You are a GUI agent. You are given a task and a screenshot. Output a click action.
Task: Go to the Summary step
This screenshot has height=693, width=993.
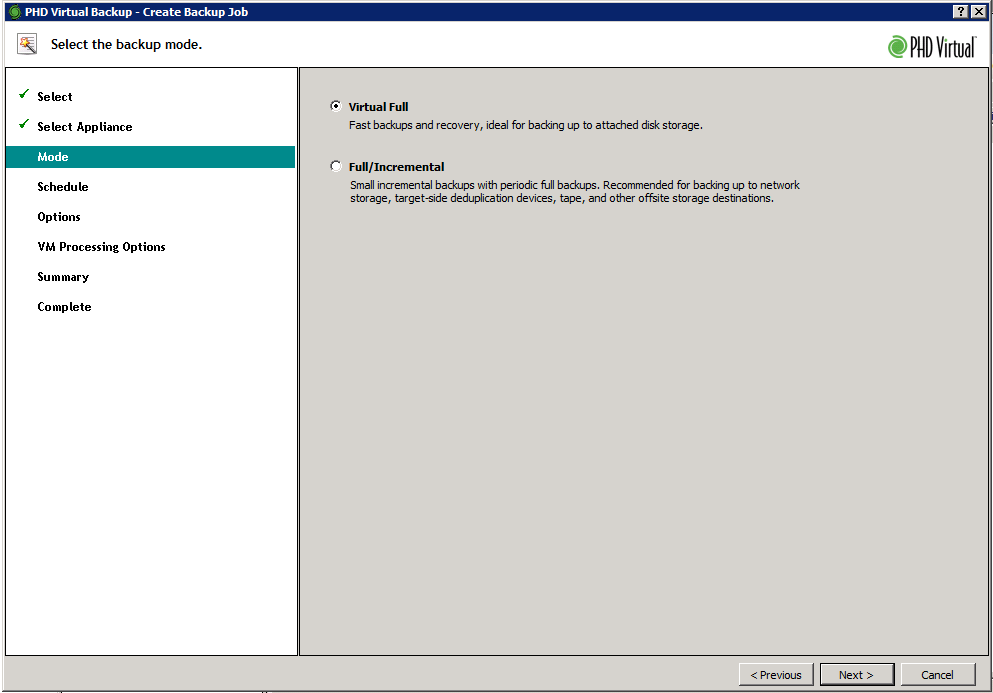tap(63, 277)
